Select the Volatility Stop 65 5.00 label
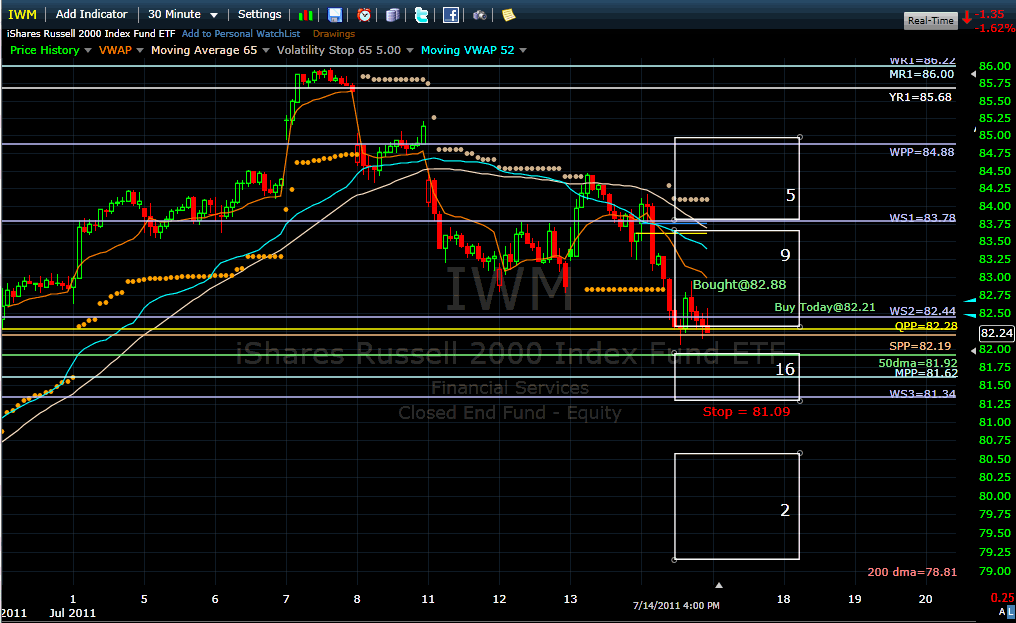This screenshot has width=1016, height=623. click(339, 50)
